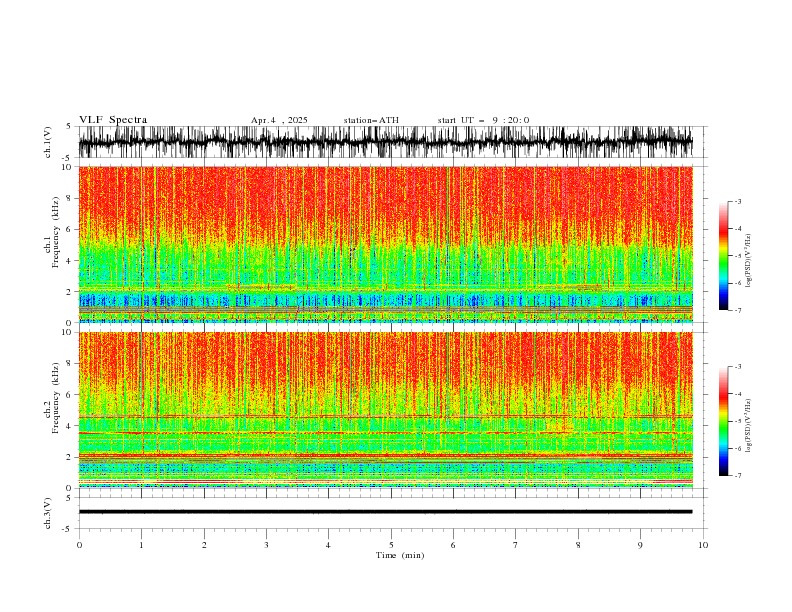The height and width of the screenshot is (612, 792).
Task: Click the ch.2 spectrogram color bar
Action: tap(723, 421)
